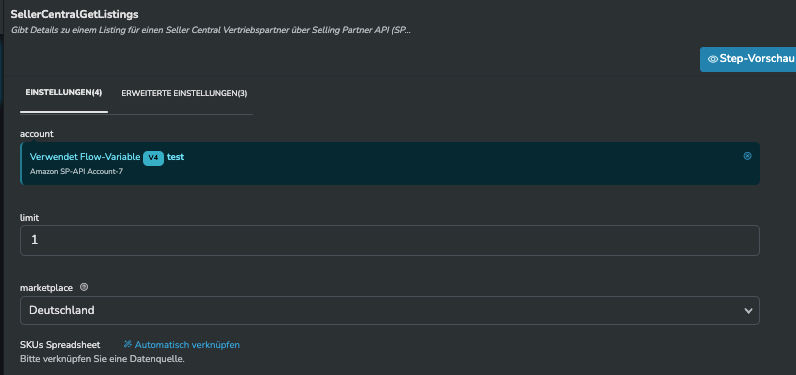Click into the limit input field
796x375 pixels.
[x=390, y=241]
